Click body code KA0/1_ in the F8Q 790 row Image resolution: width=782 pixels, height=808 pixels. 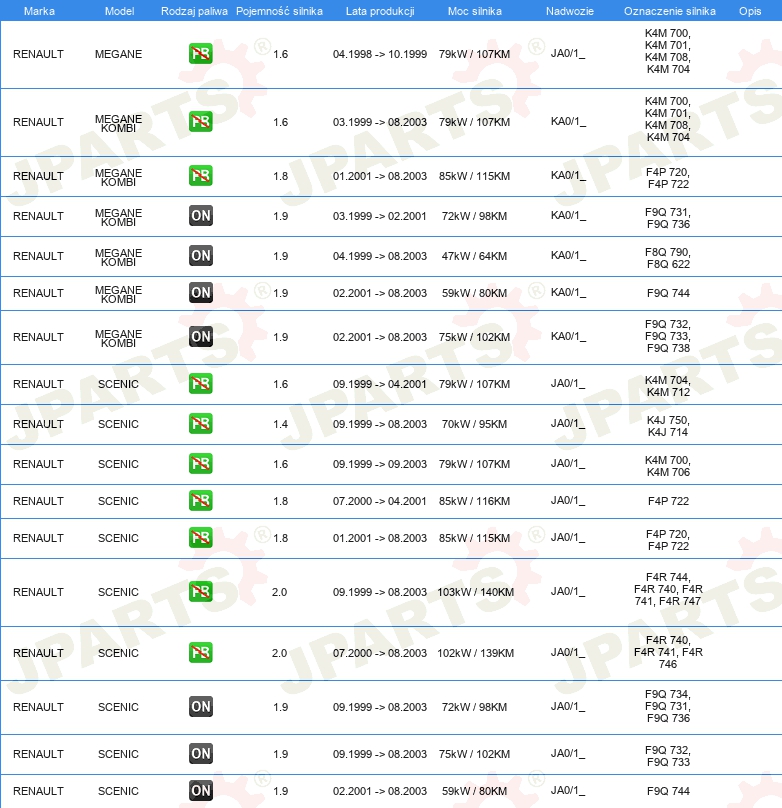coord(568,256)
